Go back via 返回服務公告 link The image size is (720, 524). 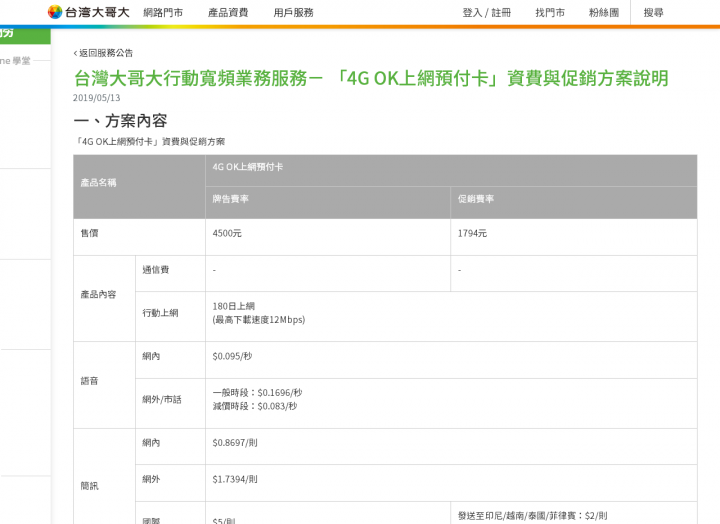click(x=103, y=53)
